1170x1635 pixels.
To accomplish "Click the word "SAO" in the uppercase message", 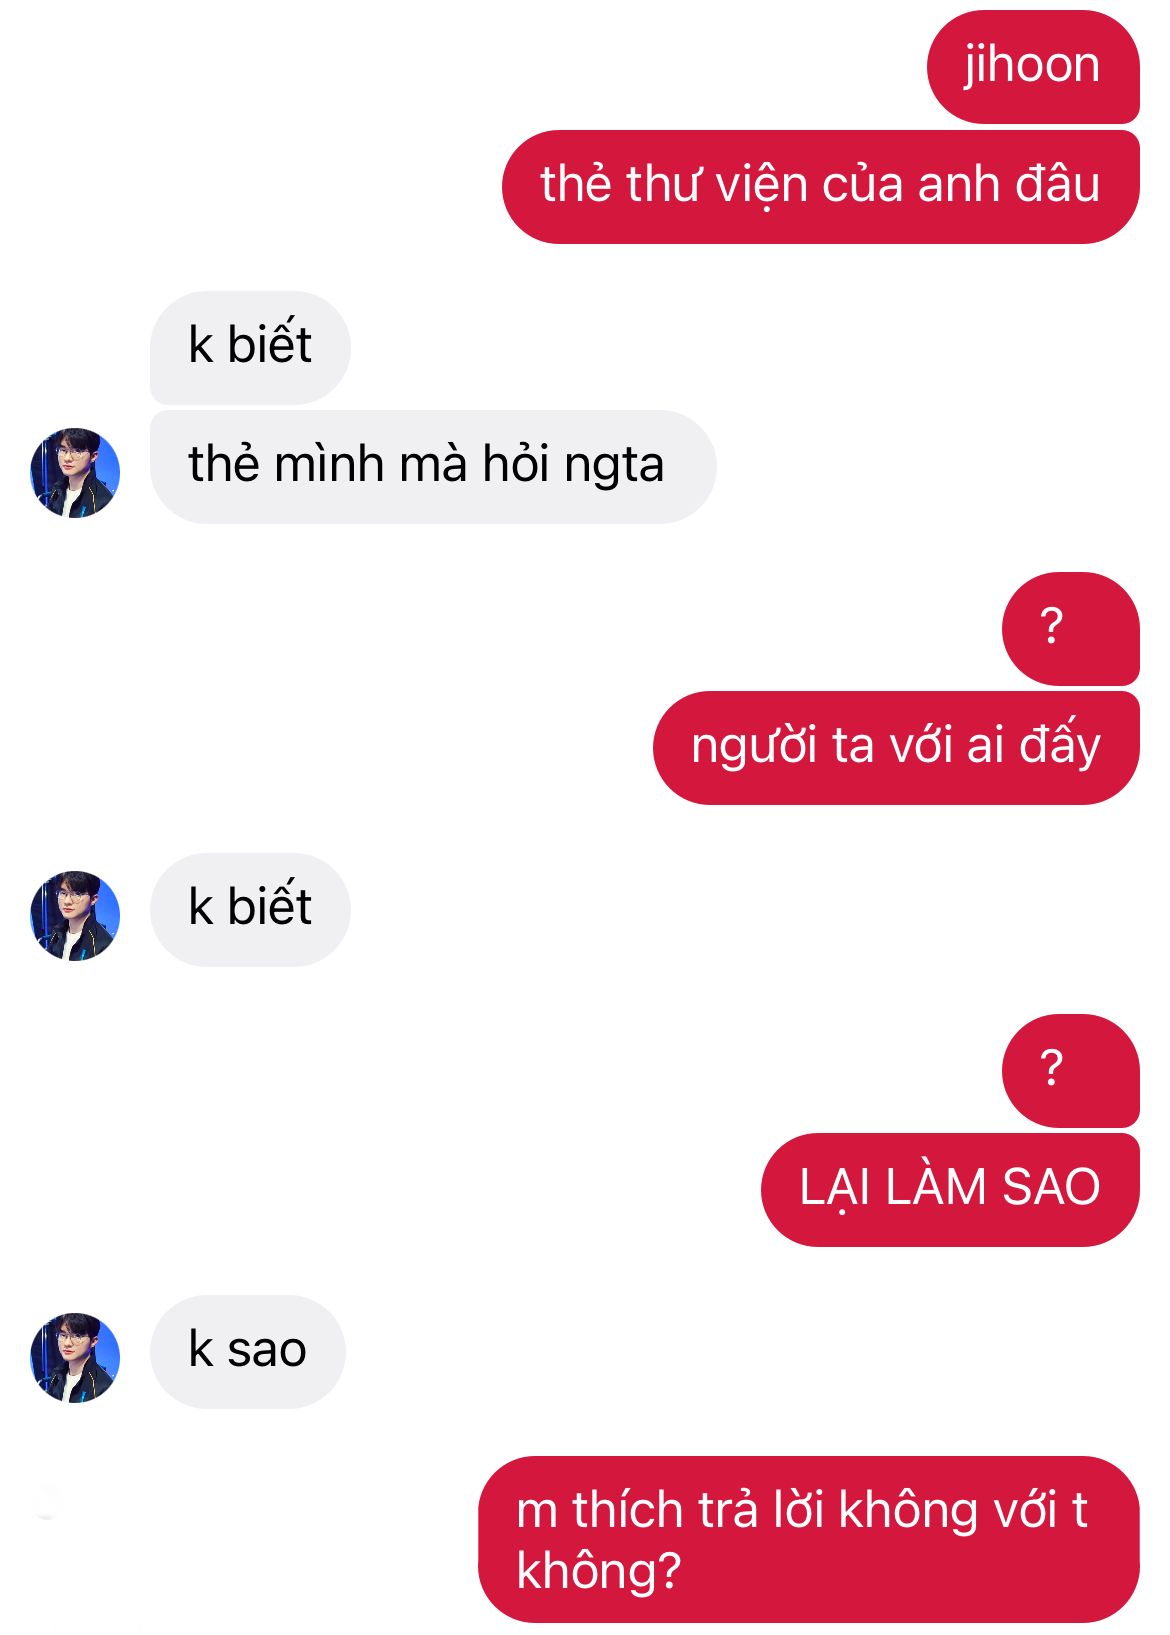I will (1051, 1188).
